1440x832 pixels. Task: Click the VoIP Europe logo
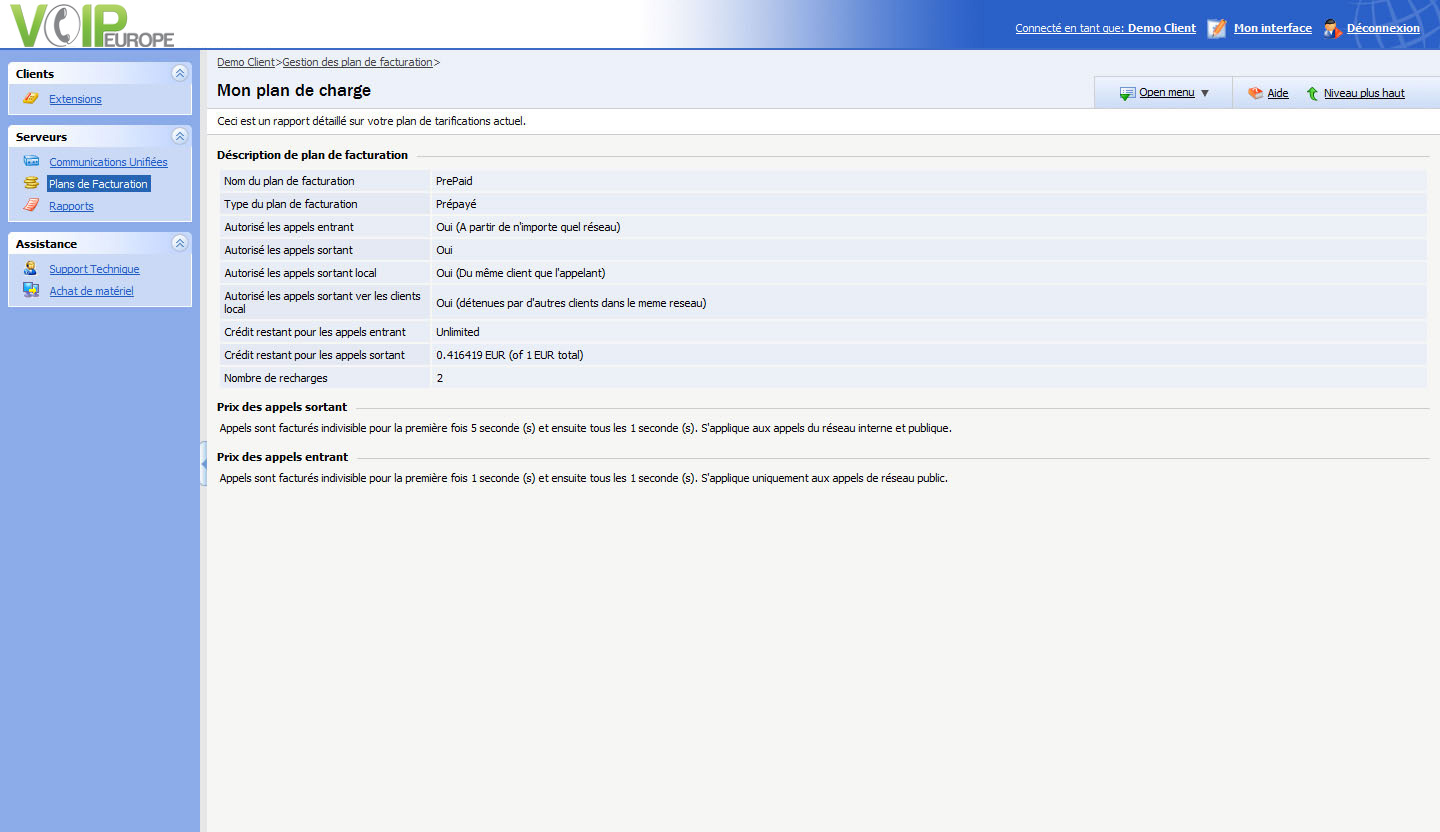pos(92,26)
